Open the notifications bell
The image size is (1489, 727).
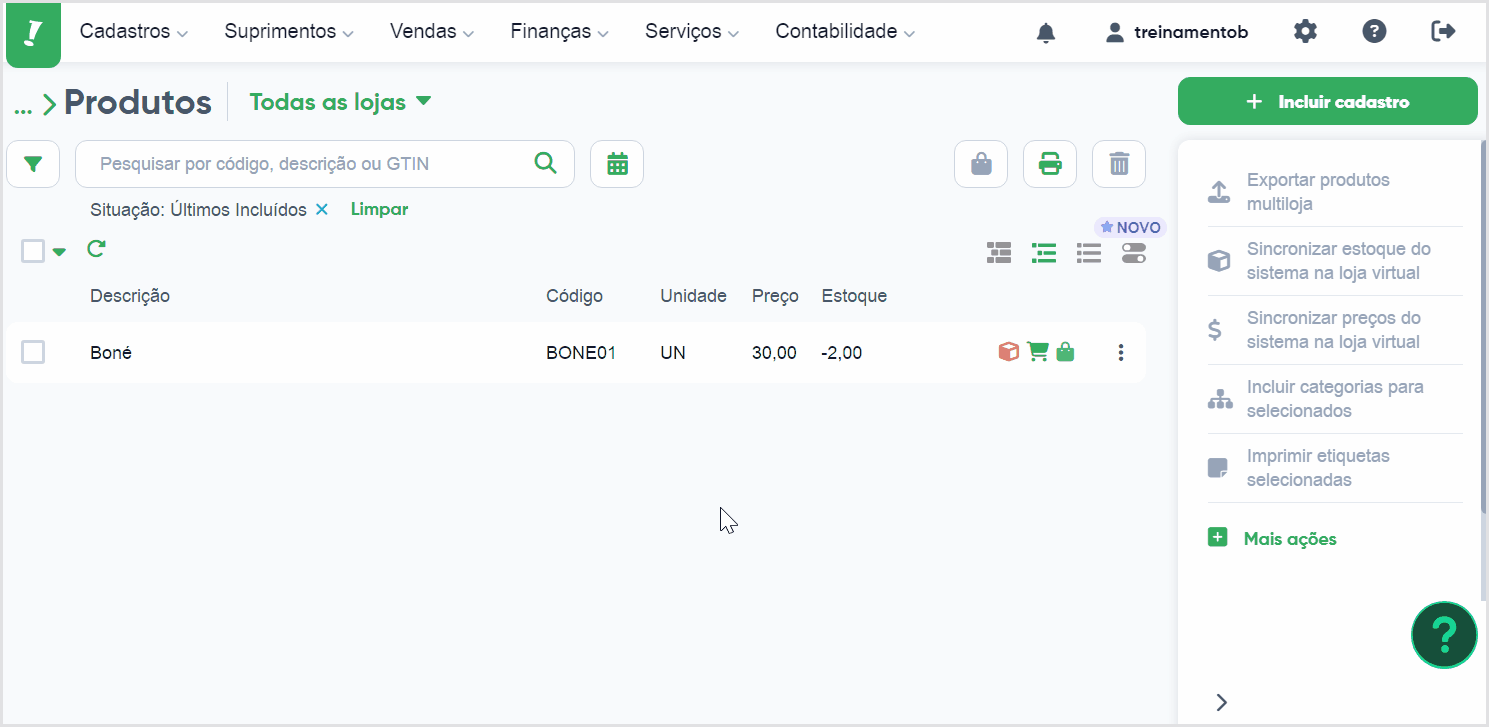click(1046, 33)
